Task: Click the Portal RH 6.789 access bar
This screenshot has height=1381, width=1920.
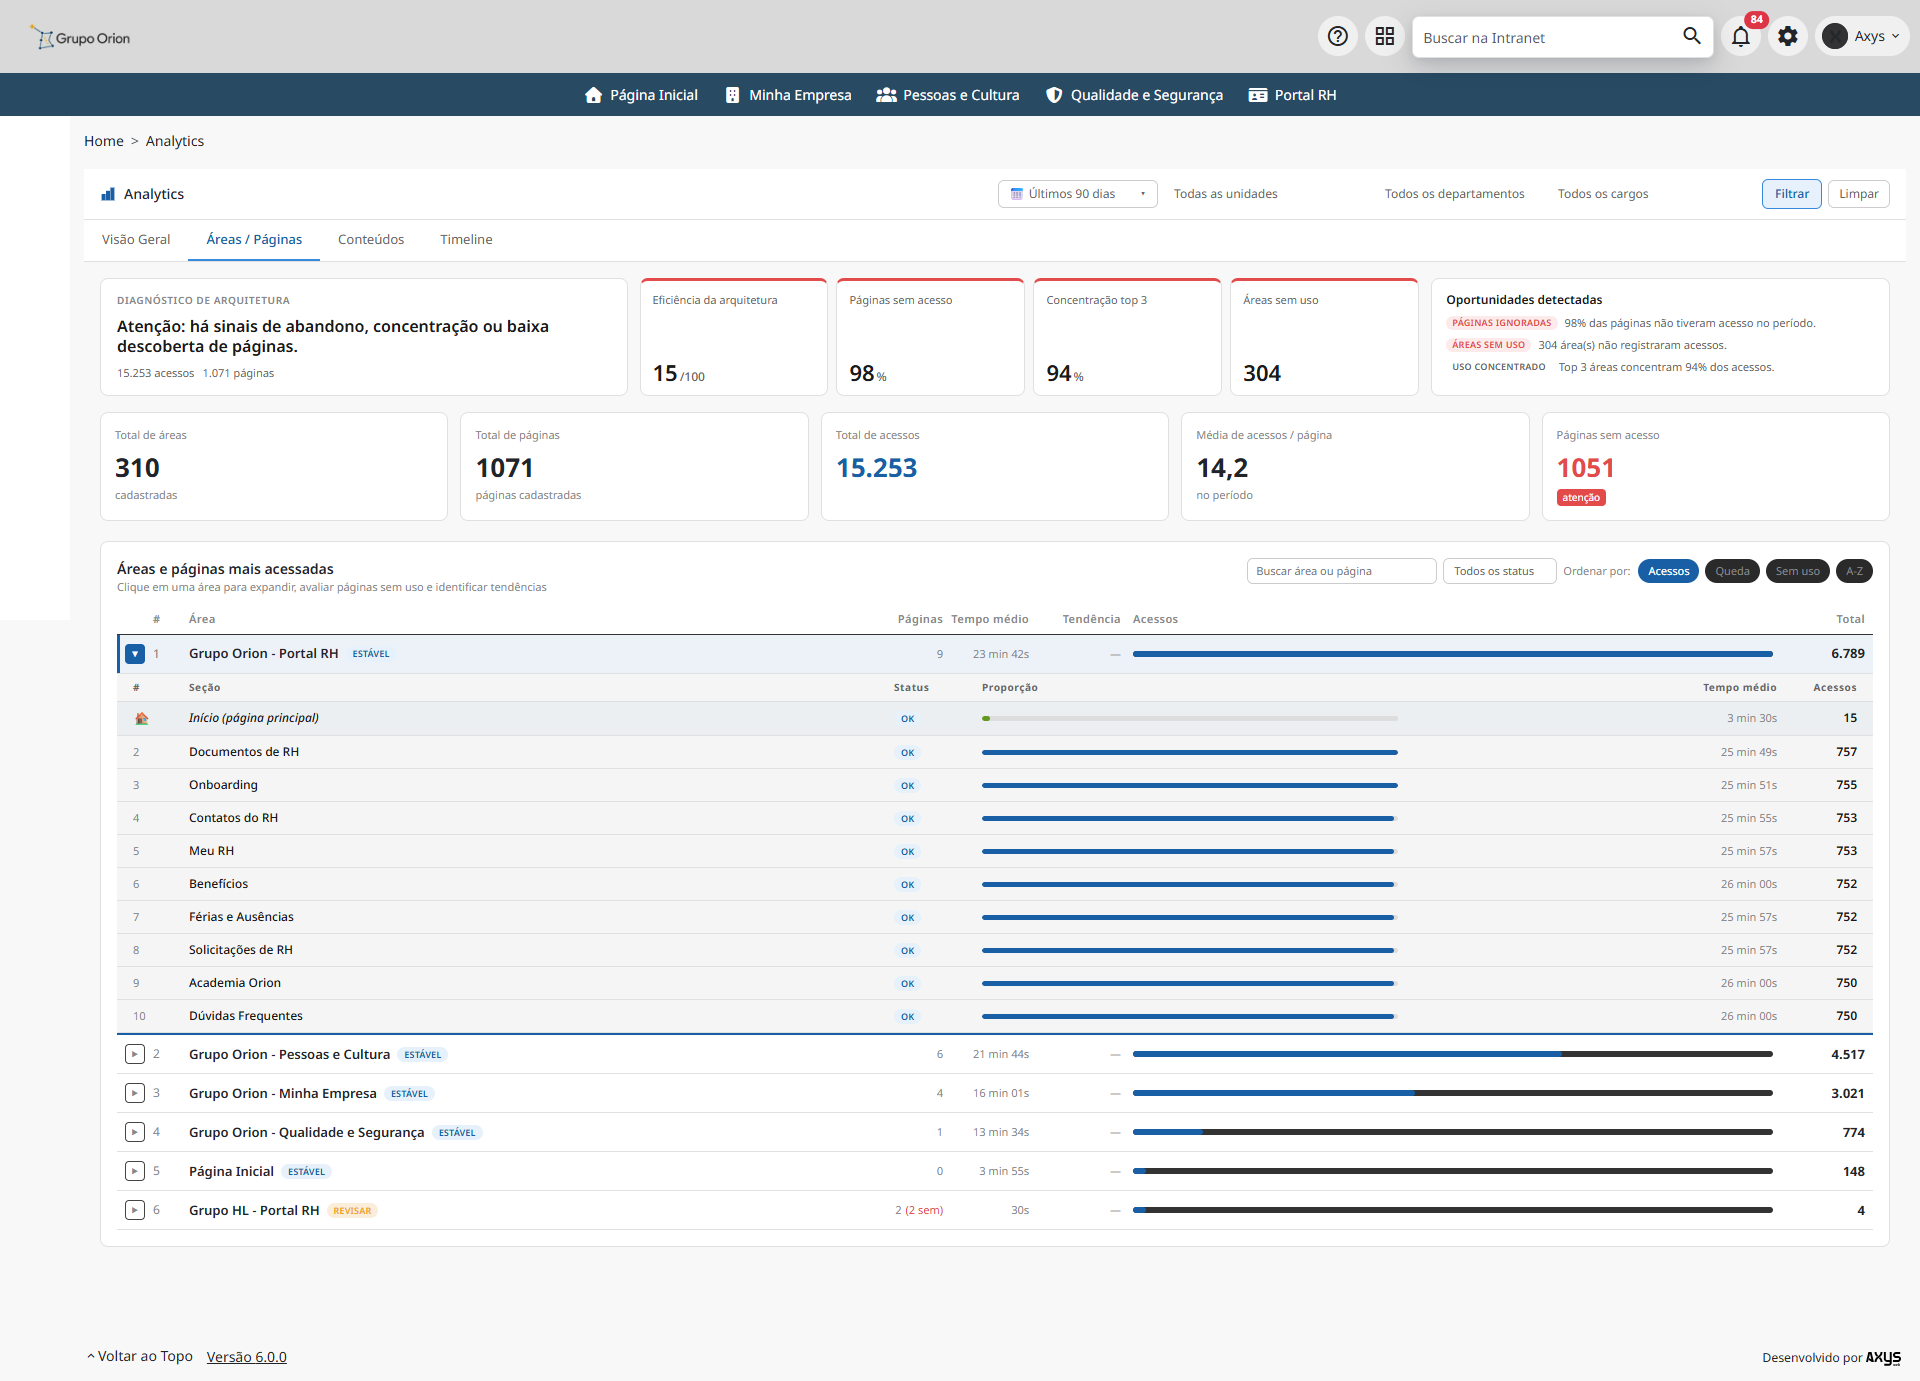Action: [1452, 654]
